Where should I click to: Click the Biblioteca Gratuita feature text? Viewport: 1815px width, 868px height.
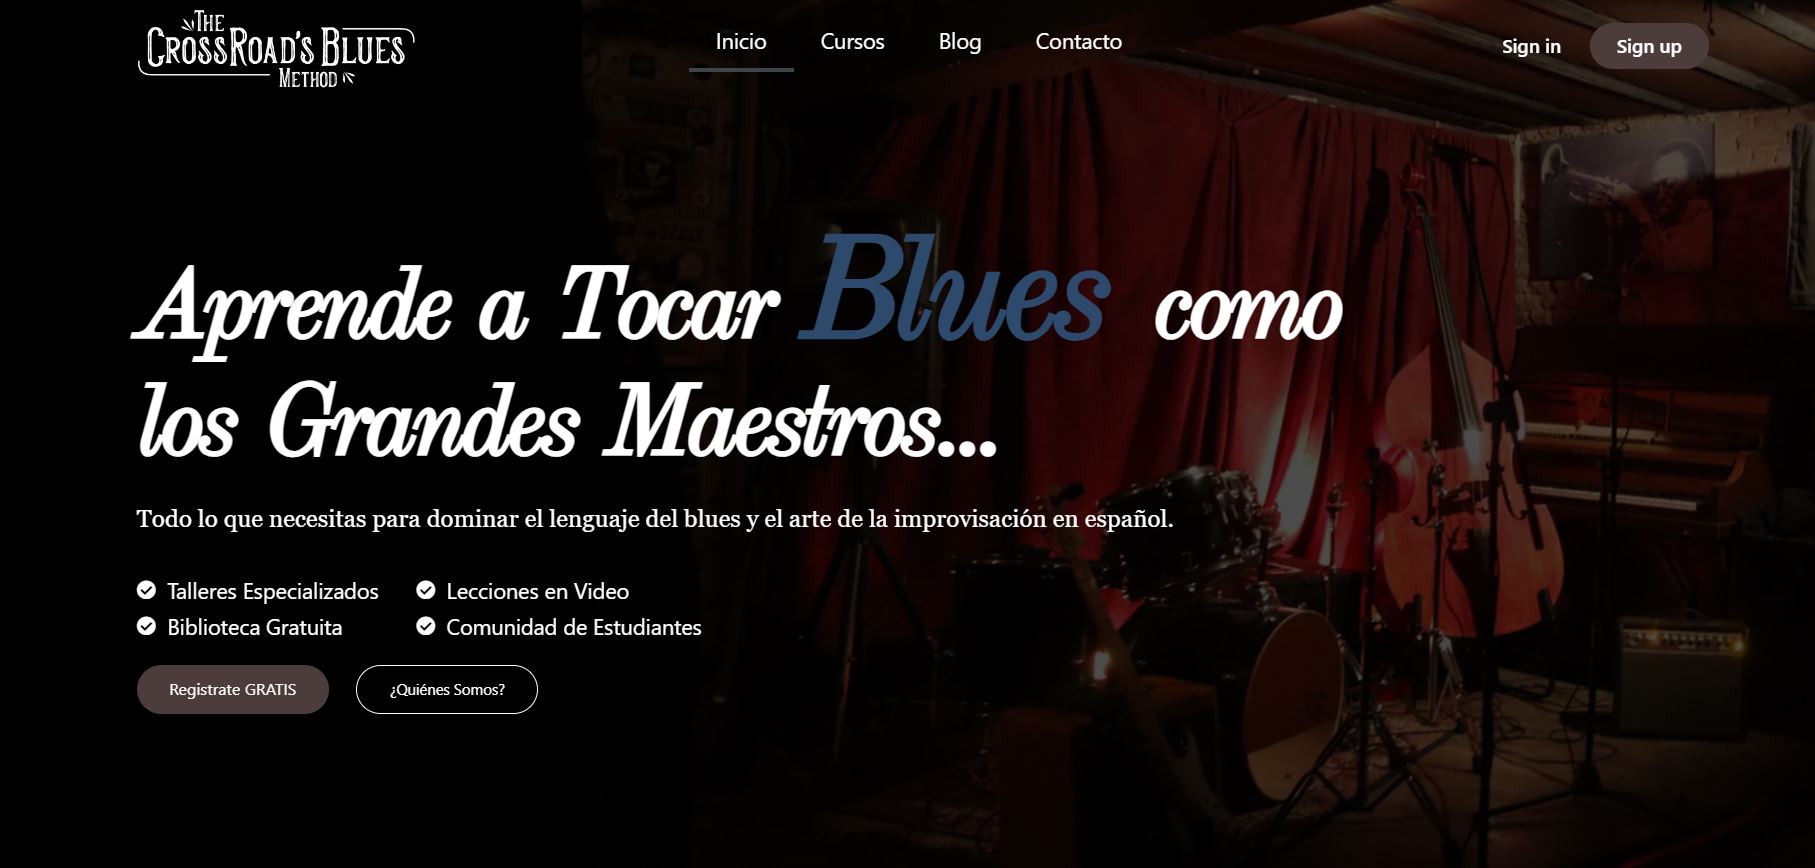pyautogui.click(x=255, y=627)
